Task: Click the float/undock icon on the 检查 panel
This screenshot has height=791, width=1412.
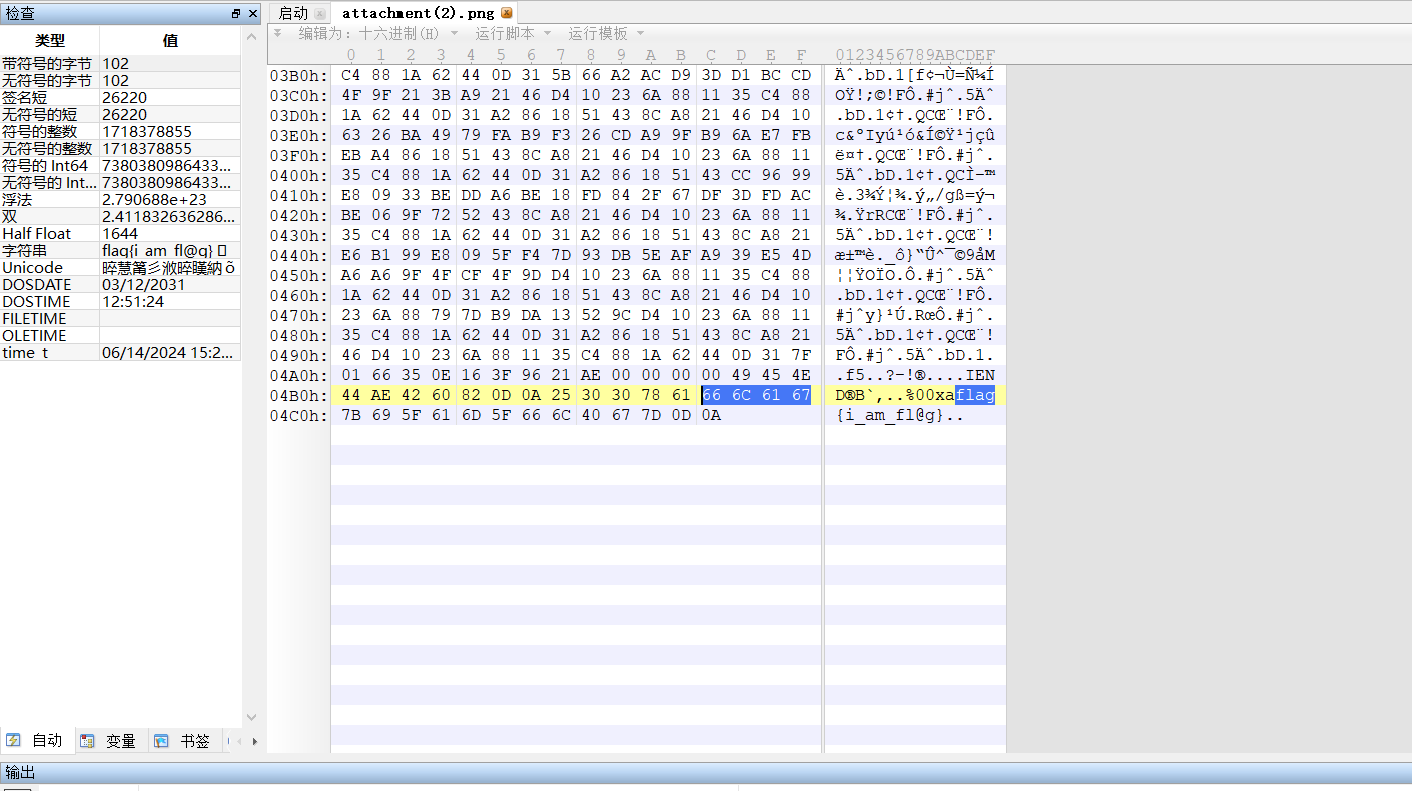Action: [x=237, y=14]
